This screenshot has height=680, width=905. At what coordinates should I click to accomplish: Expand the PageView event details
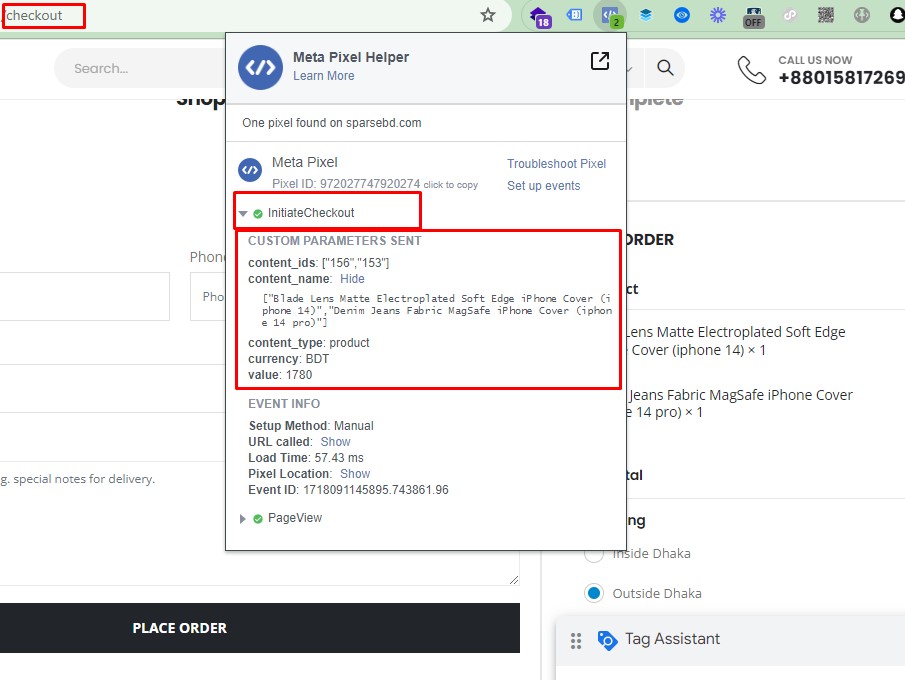point(243,519)
